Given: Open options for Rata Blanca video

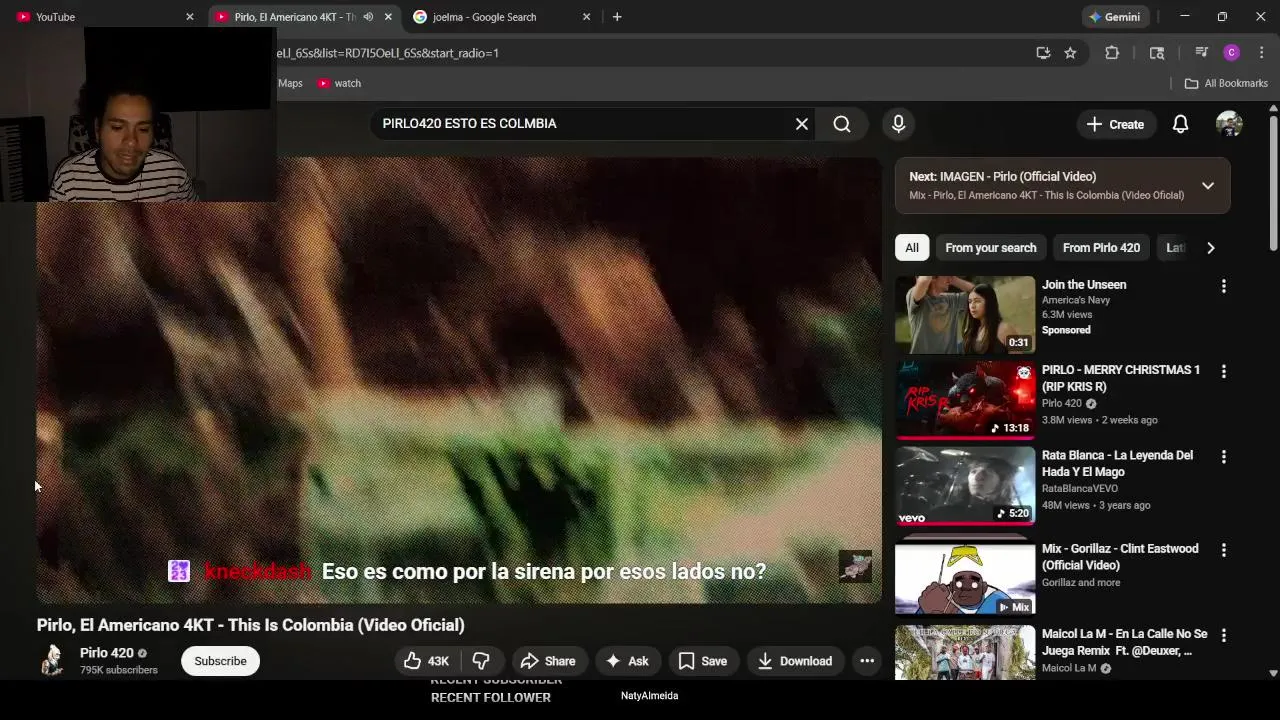Looking at the screenshot, I should click(x=1223, y=456).
